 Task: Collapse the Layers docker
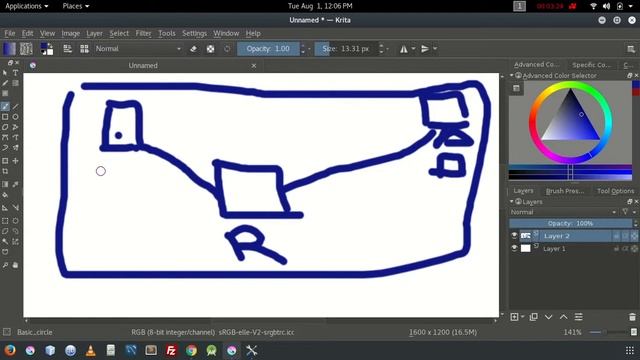[x=511, y=202]
